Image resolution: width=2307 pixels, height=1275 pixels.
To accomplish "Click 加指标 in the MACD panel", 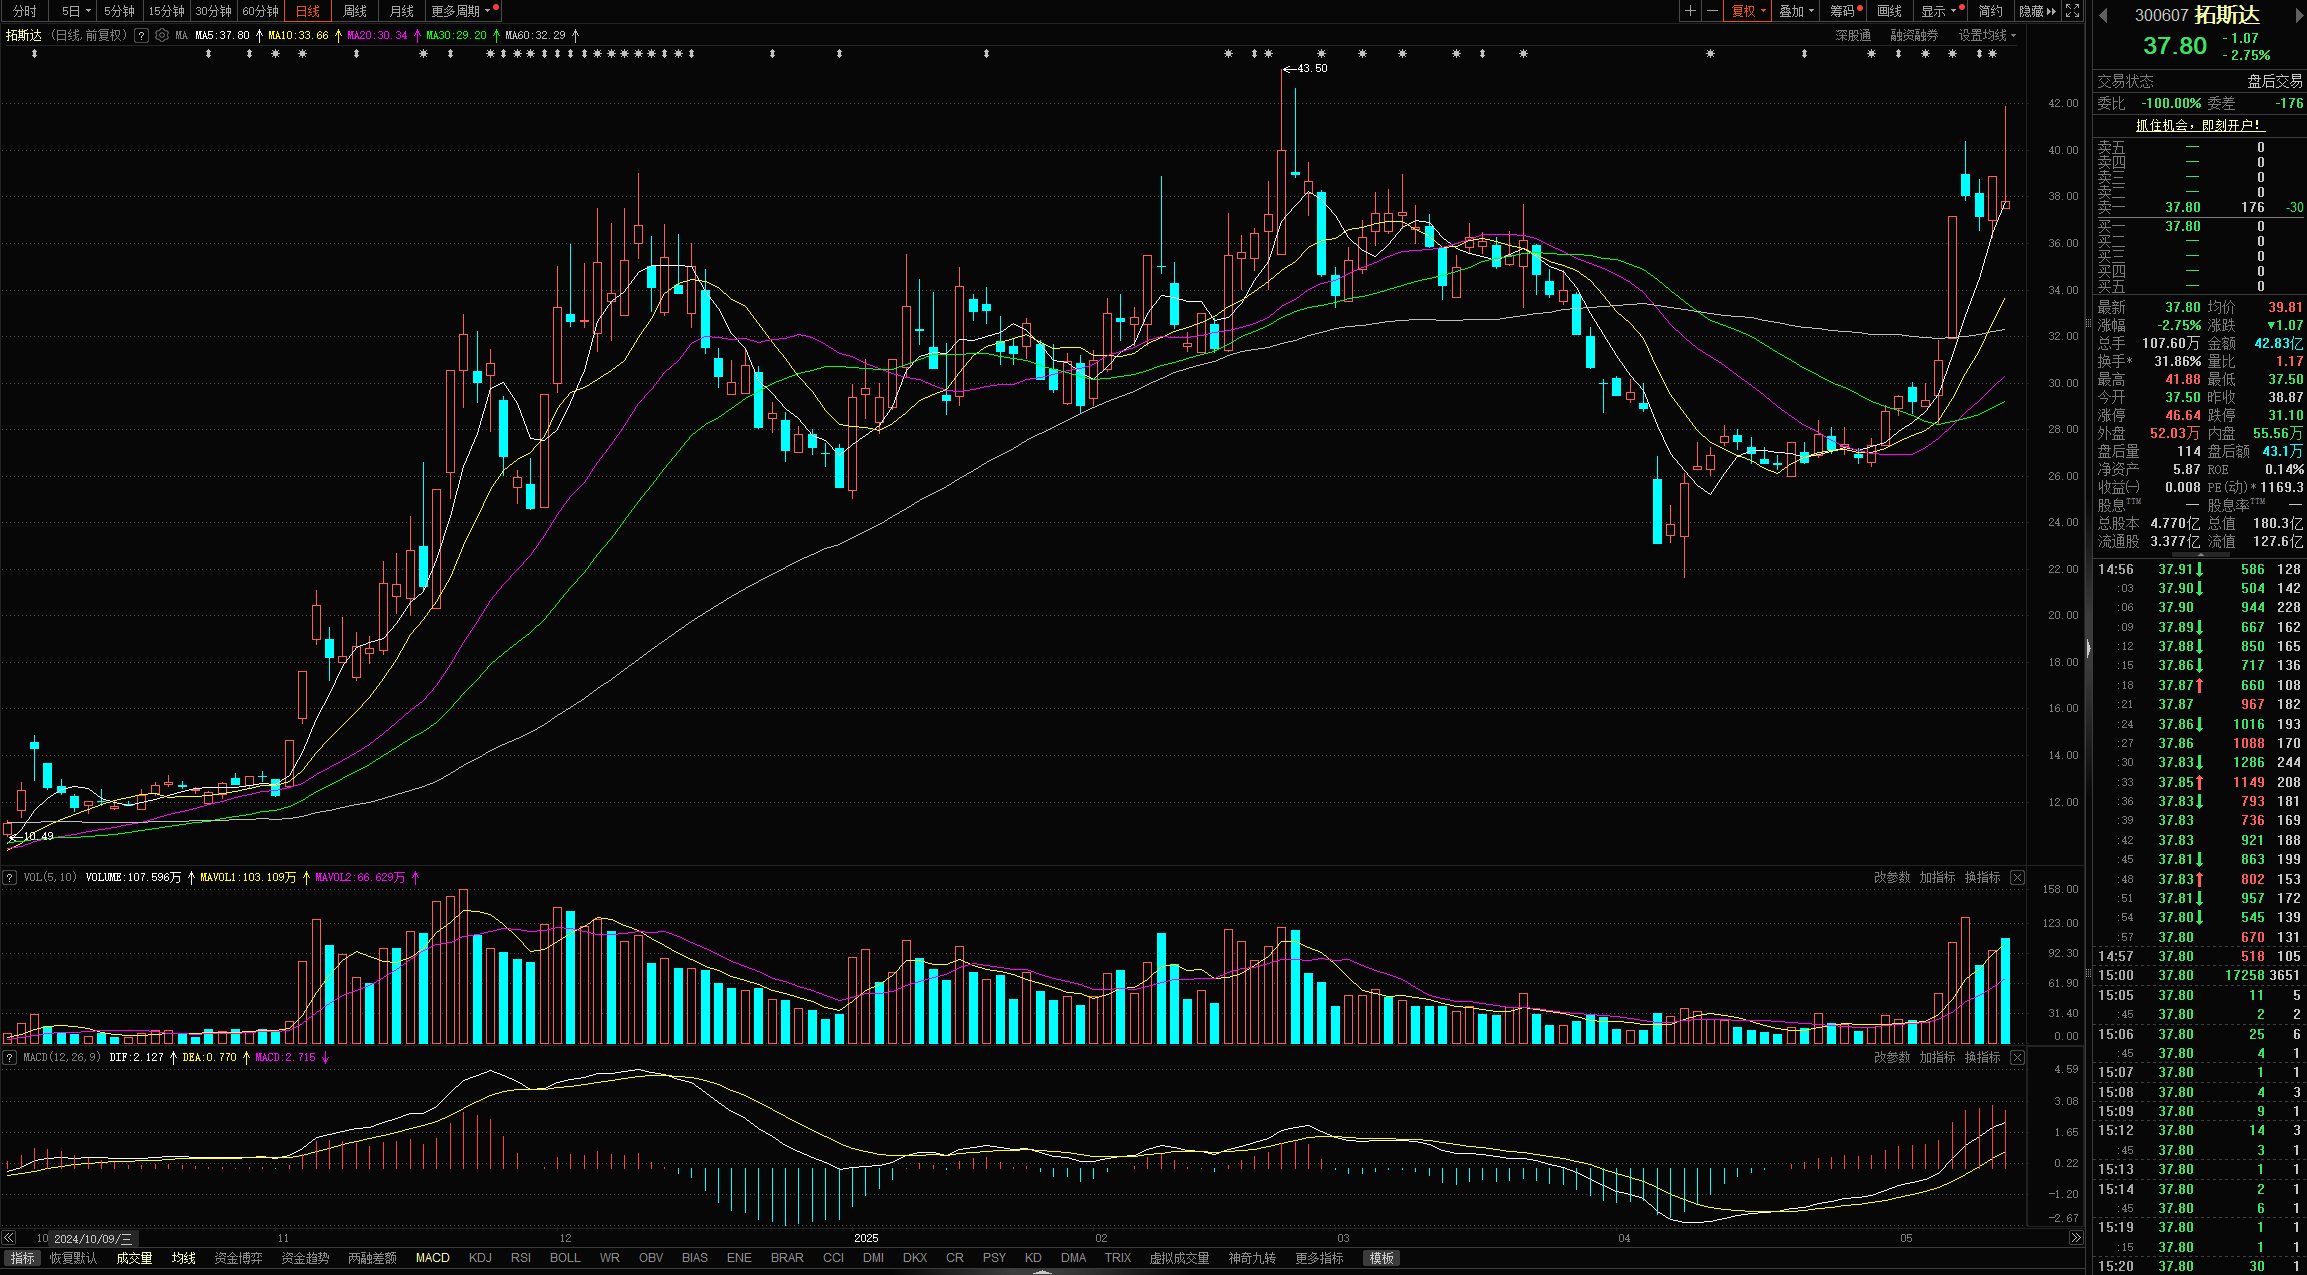I will 1937,1057.
